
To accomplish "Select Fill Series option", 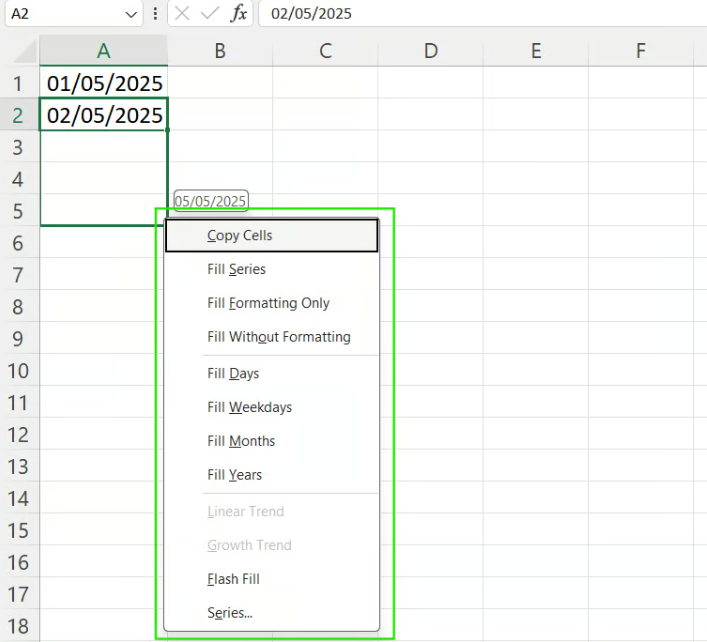I will (x=236, y=269).
